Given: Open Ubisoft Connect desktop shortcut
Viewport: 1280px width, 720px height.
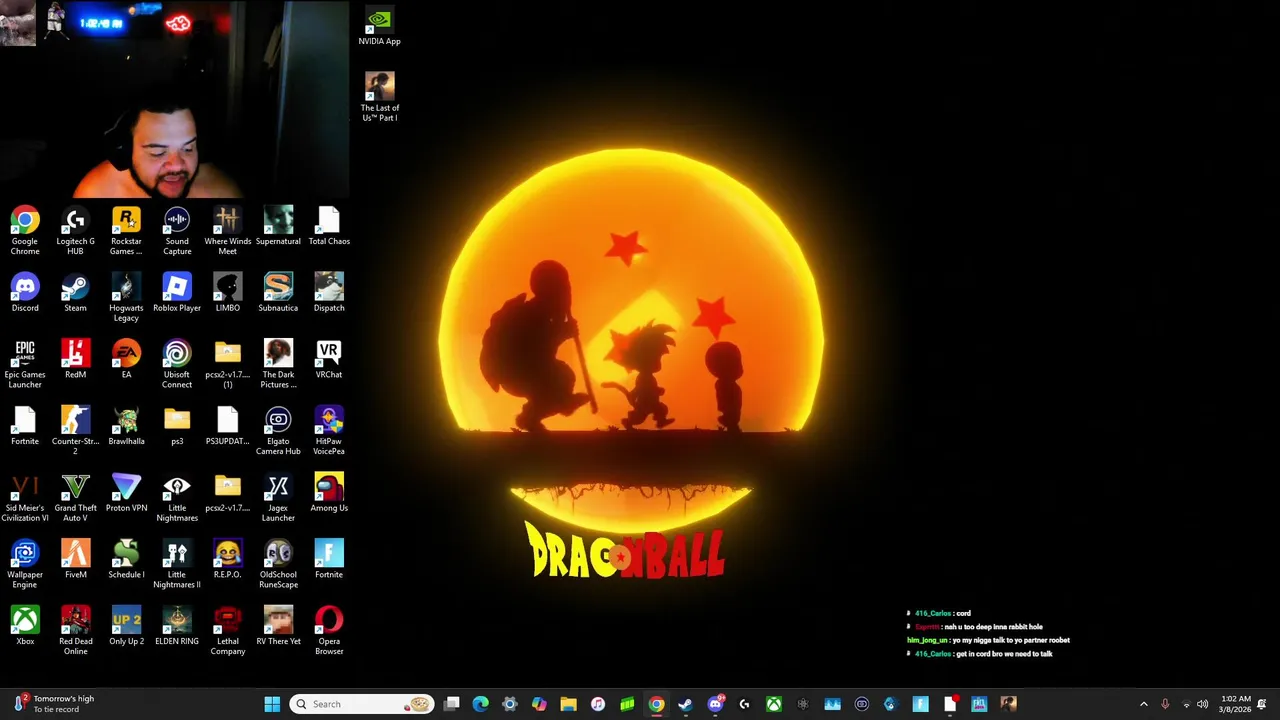Looking at the screenshot, I should (177, 365).
